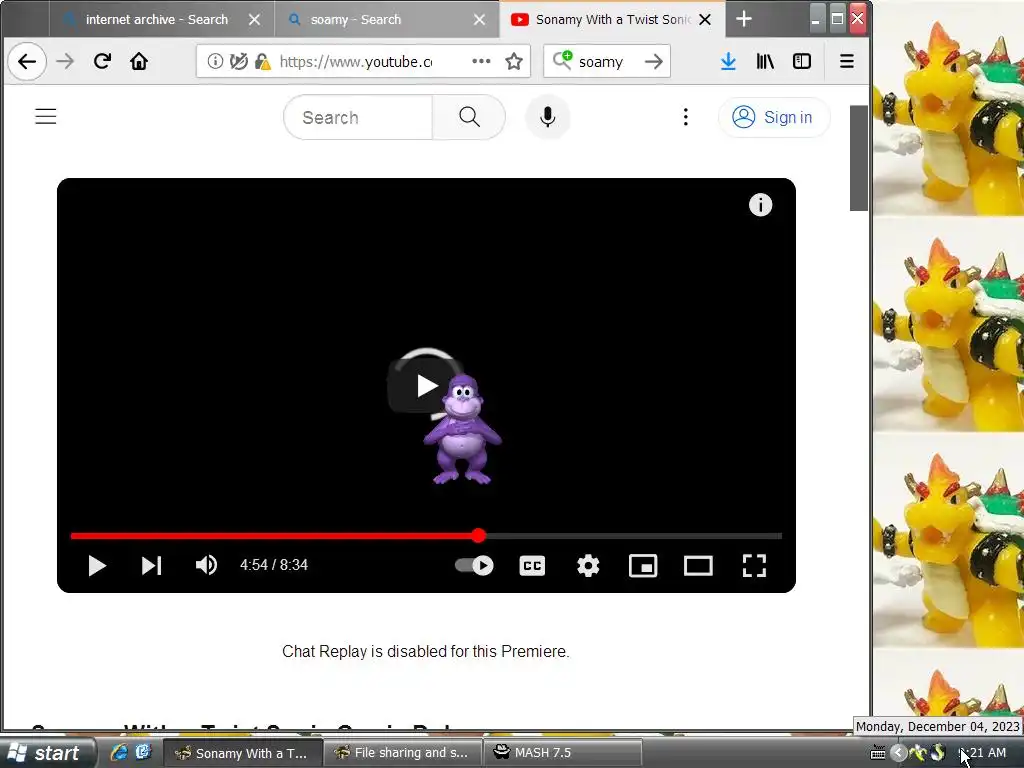This screenshot has width=1024, height=768.
Task: Close the 'internet archive - Search' tab
Action: tap(255, 20)
